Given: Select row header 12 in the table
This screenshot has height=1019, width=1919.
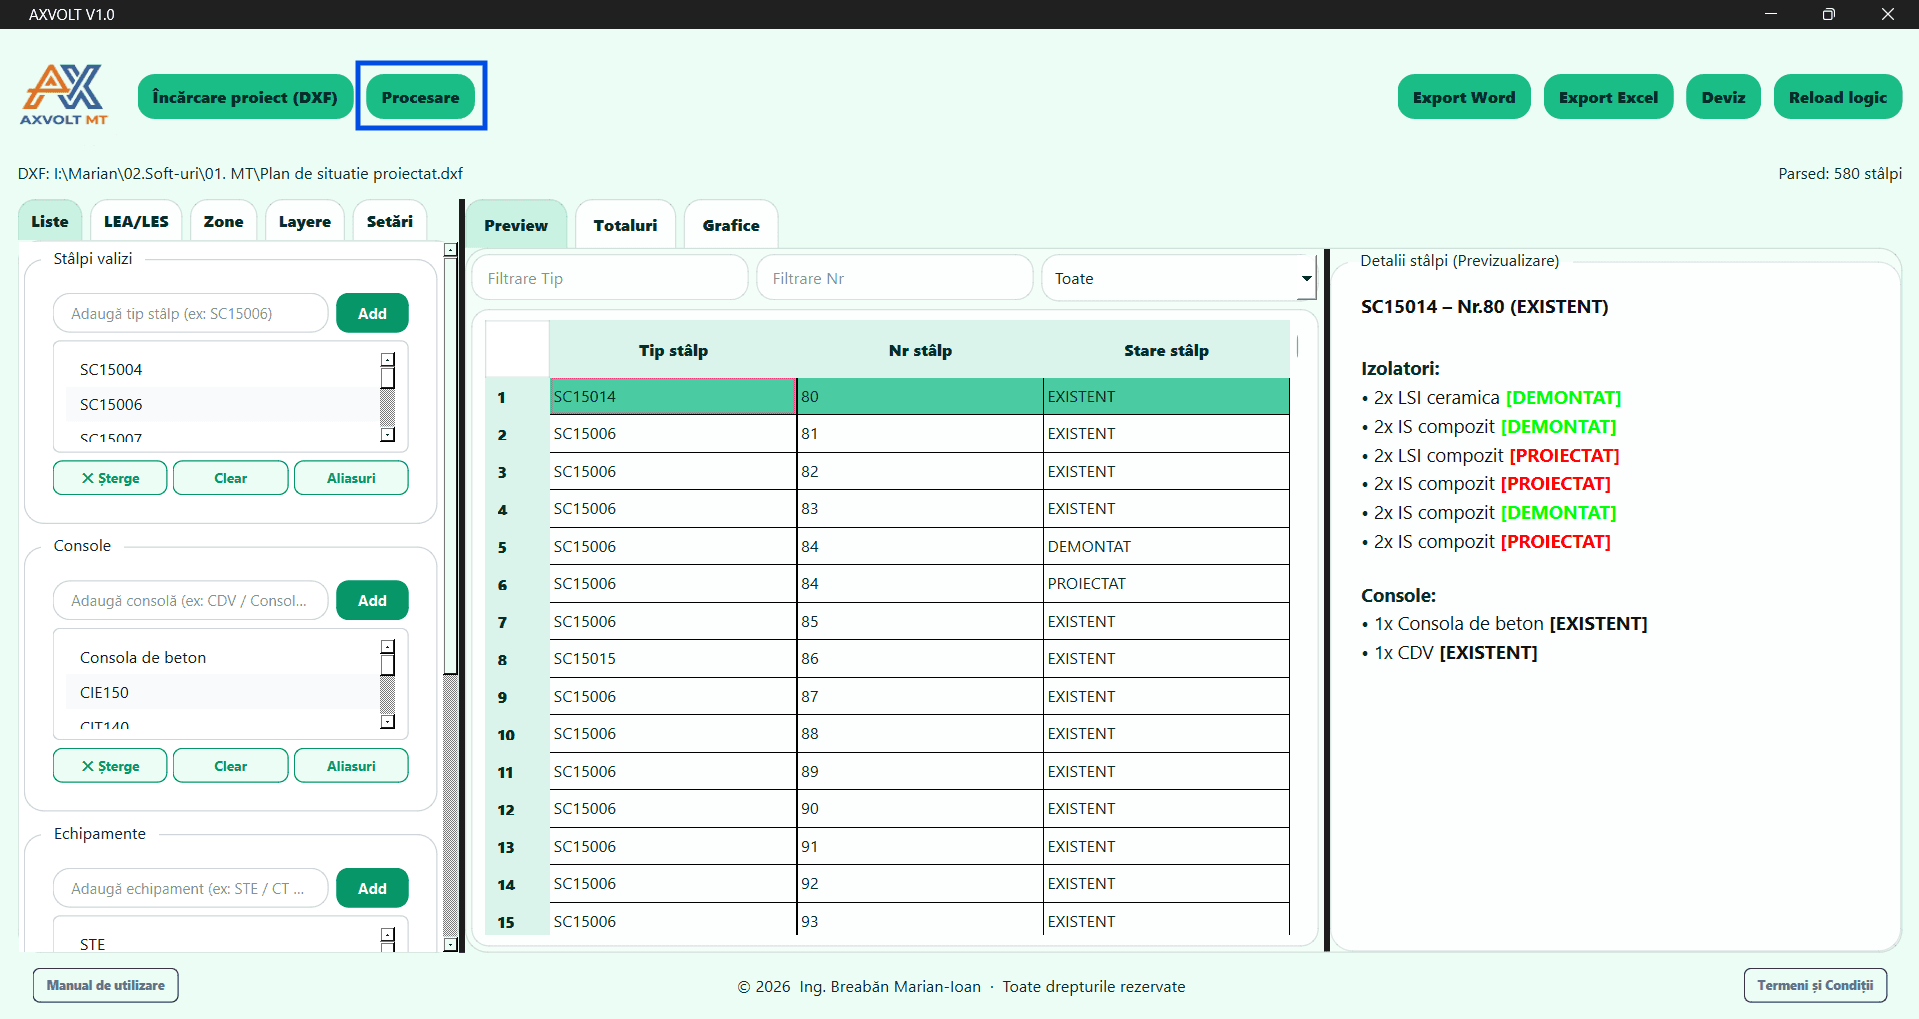Looking at the screenshot, I should tap(517, 809).
